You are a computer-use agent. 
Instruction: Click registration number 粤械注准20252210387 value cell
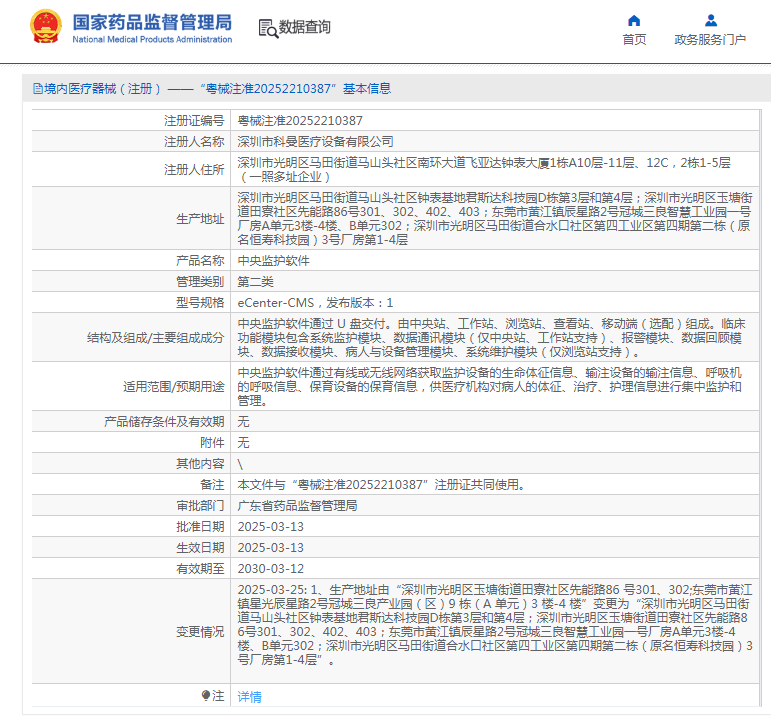coord(299,120)
